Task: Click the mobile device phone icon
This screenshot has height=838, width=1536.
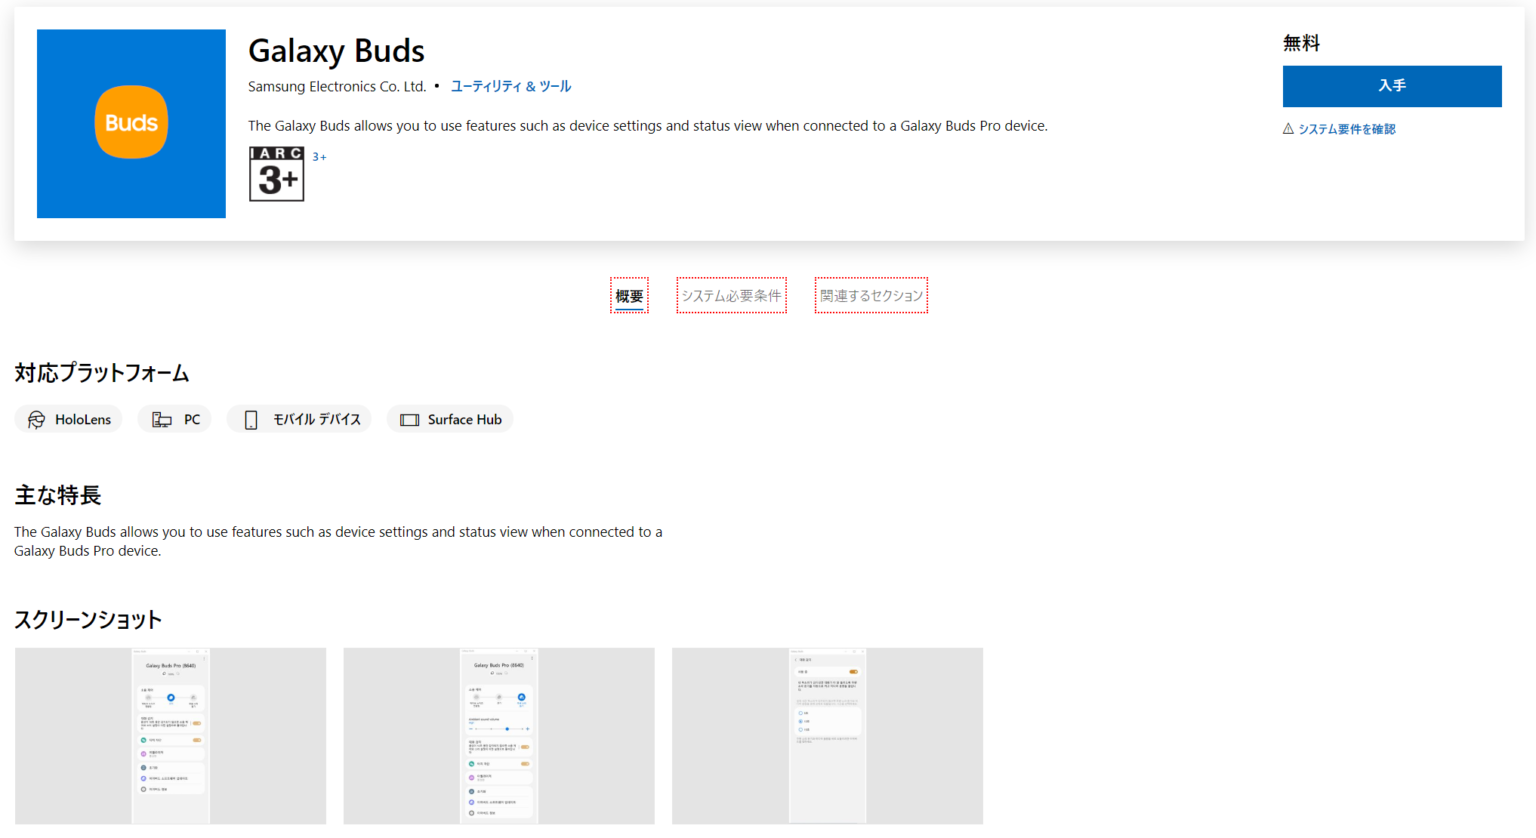Action: 251,420
